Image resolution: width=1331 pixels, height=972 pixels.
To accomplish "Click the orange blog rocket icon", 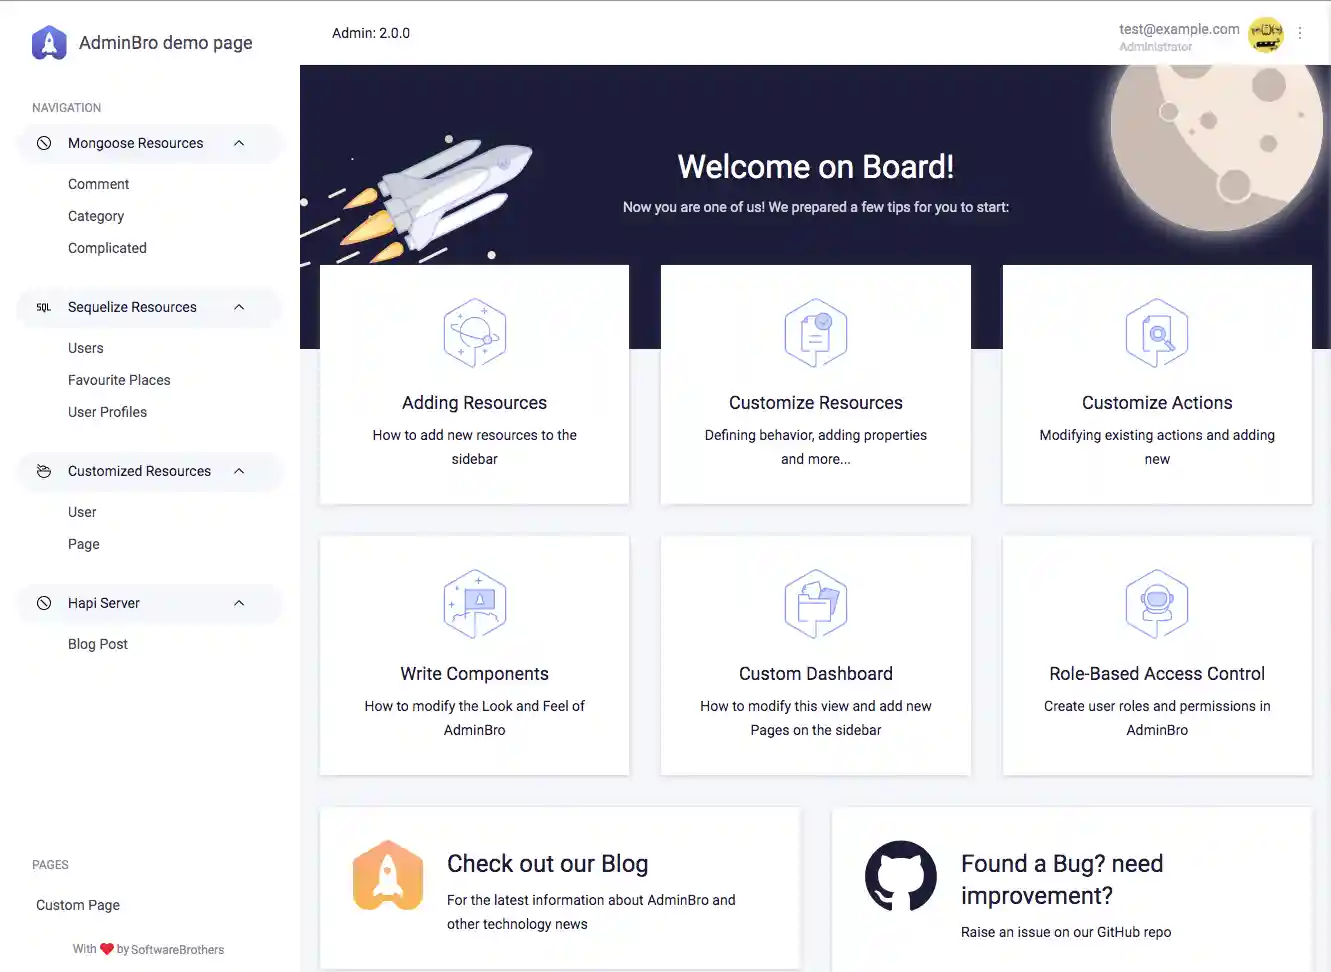I will click(x=388, y=876).
